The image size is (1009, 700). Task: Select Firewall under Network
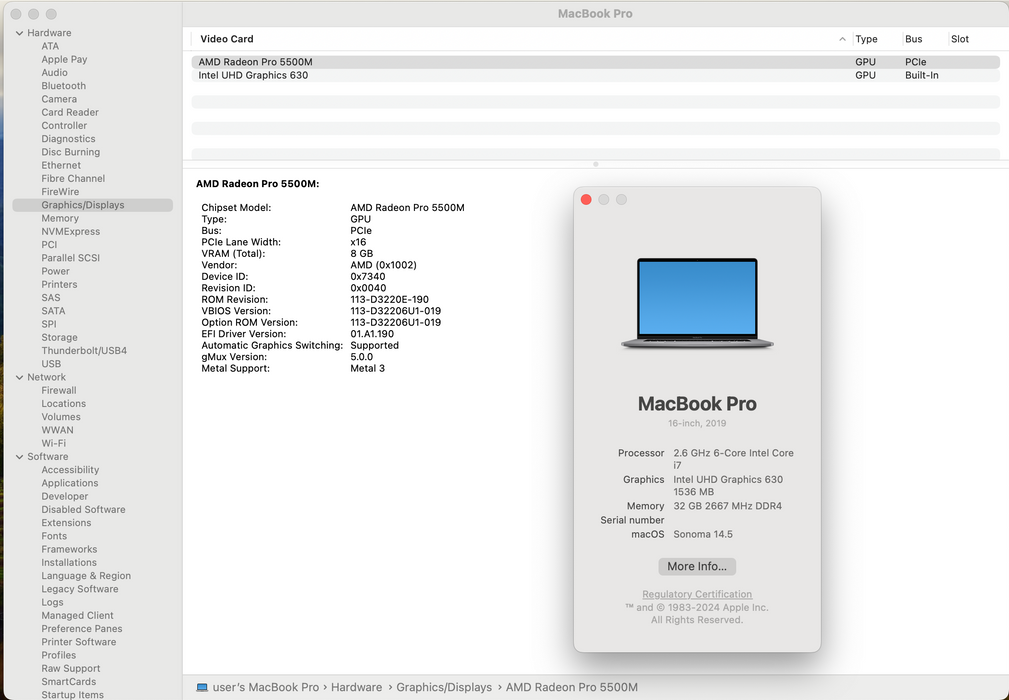59,391
